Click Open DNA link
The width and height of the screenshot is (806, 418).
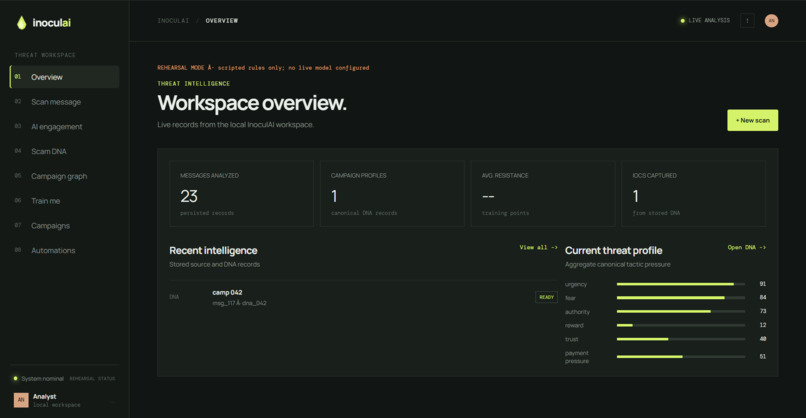pyautogui.click(x=746, y=247)
